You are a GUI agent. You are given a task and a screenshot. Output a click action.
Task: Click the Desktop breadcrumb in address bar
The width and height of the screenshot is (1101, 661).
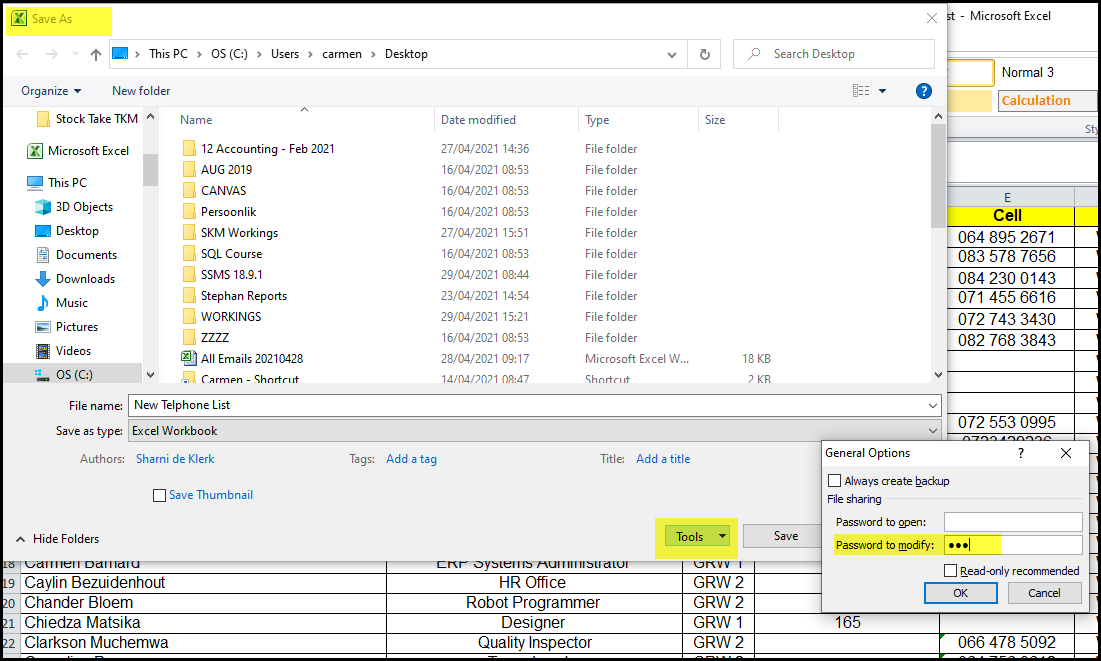tap(406, 54)
